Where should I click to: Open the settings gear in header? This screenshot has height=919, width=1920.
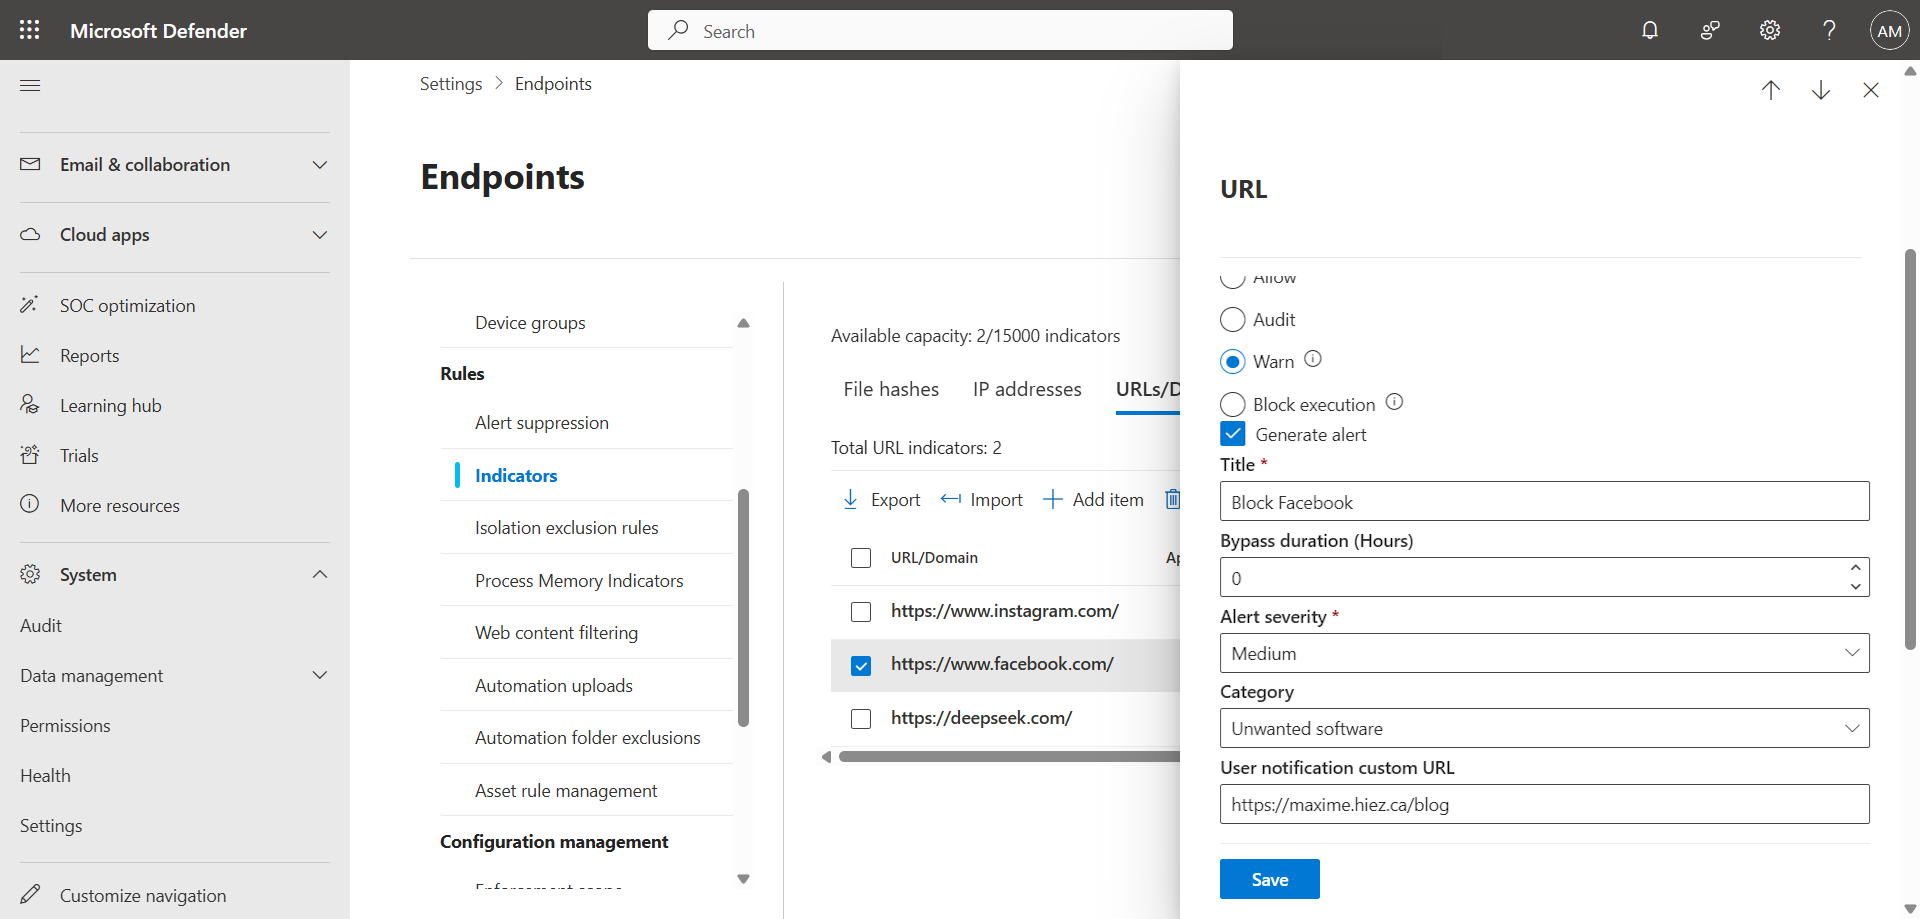click(x=1770, y=30)
